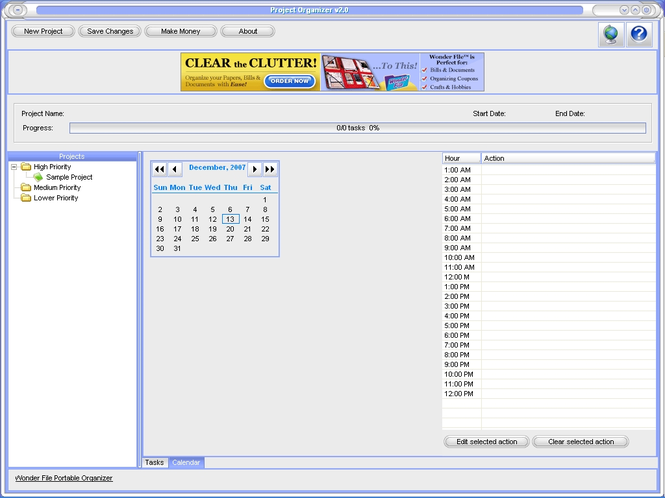Select the 9:00 AM hour row

coord(548,248)
